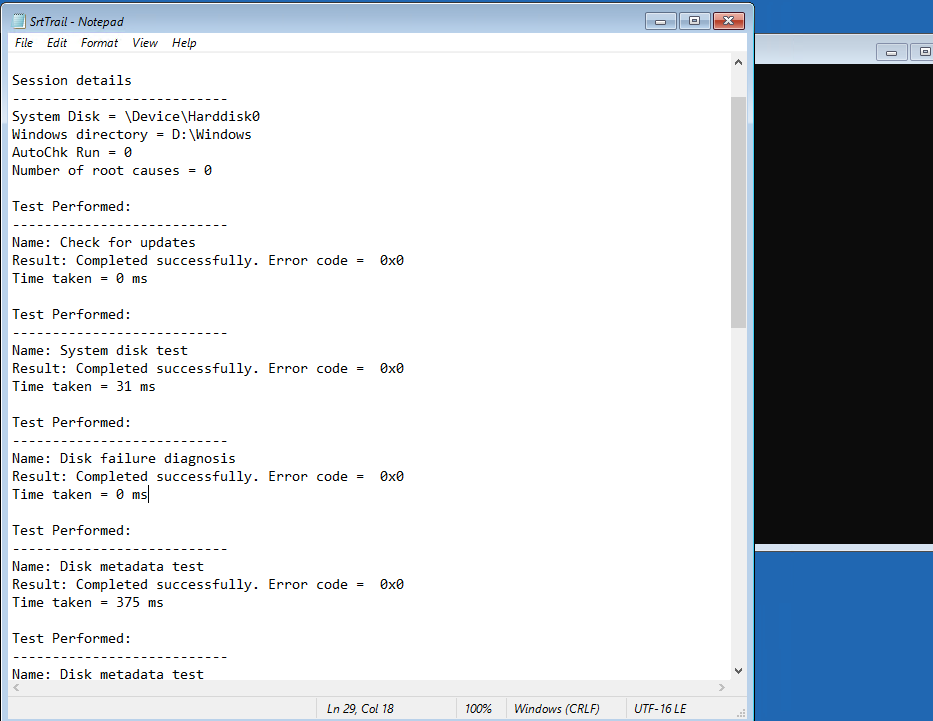Image resolution: width=933 pixels, height=721 pixels.
Task: Click the Notepad icon in title bar
Action: click(x=19, y=21)
